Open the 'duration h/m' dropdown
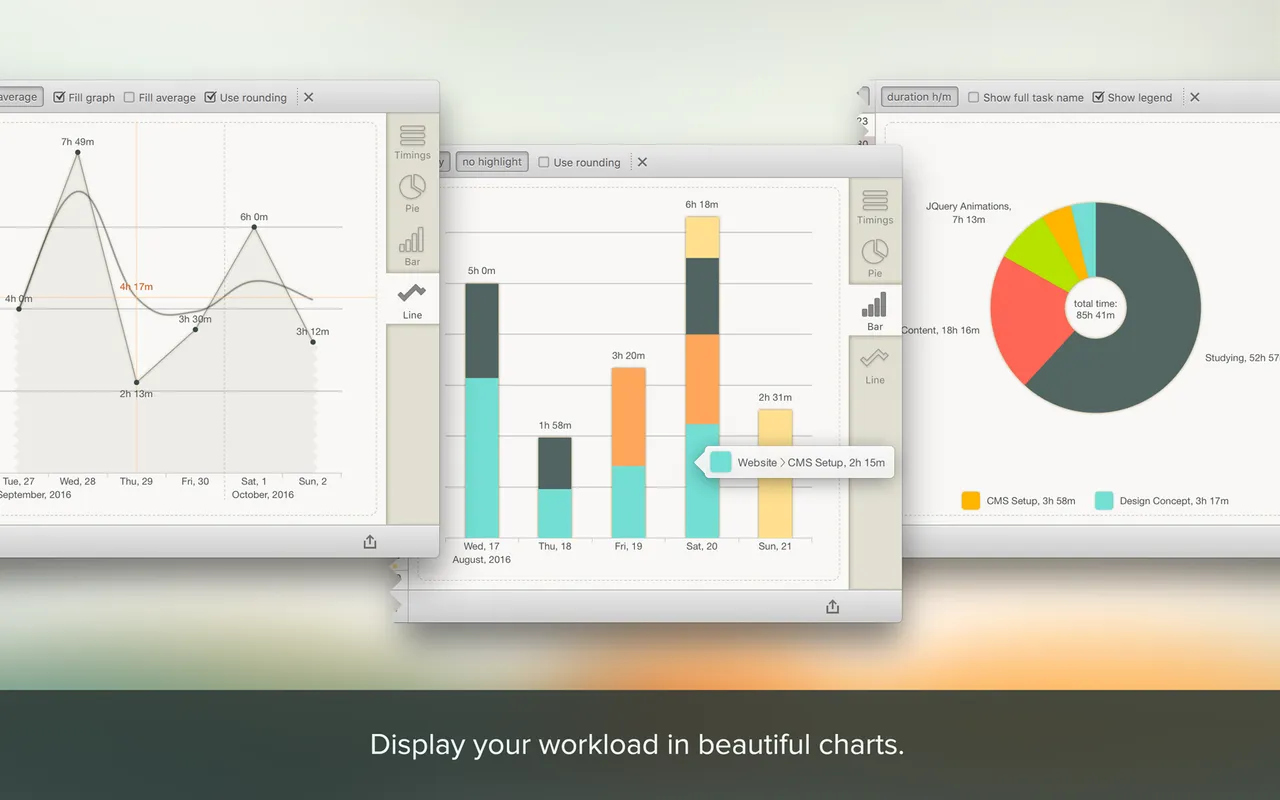 (x=919, y=97)
